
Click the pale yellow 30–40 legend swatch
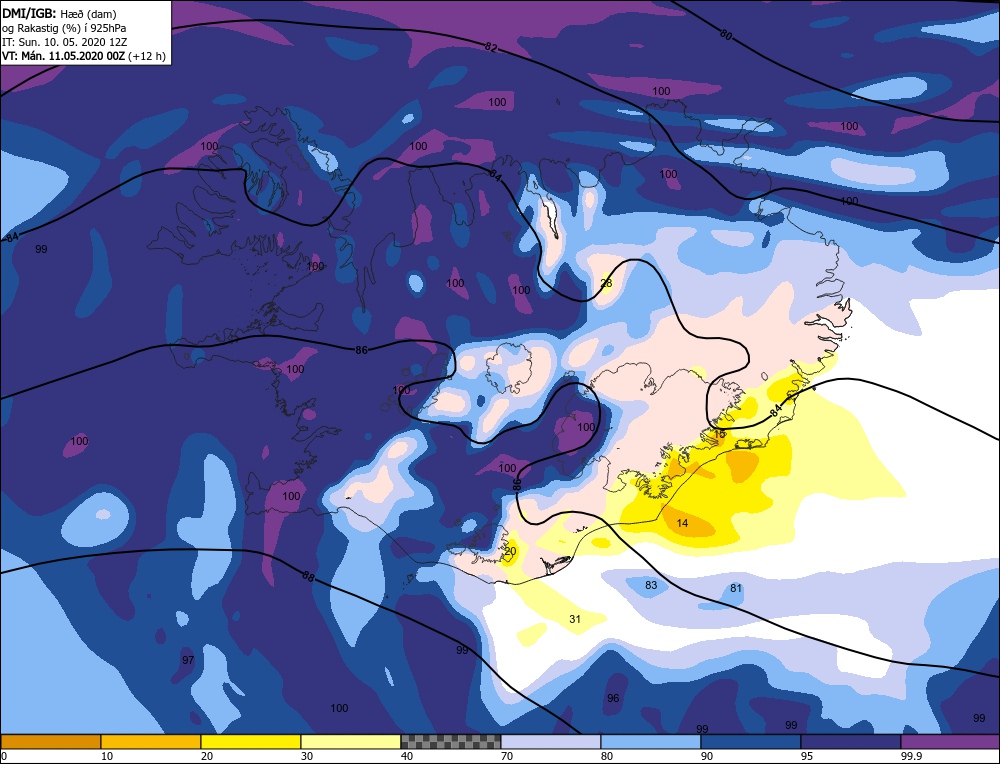click(x=351, y=742)
